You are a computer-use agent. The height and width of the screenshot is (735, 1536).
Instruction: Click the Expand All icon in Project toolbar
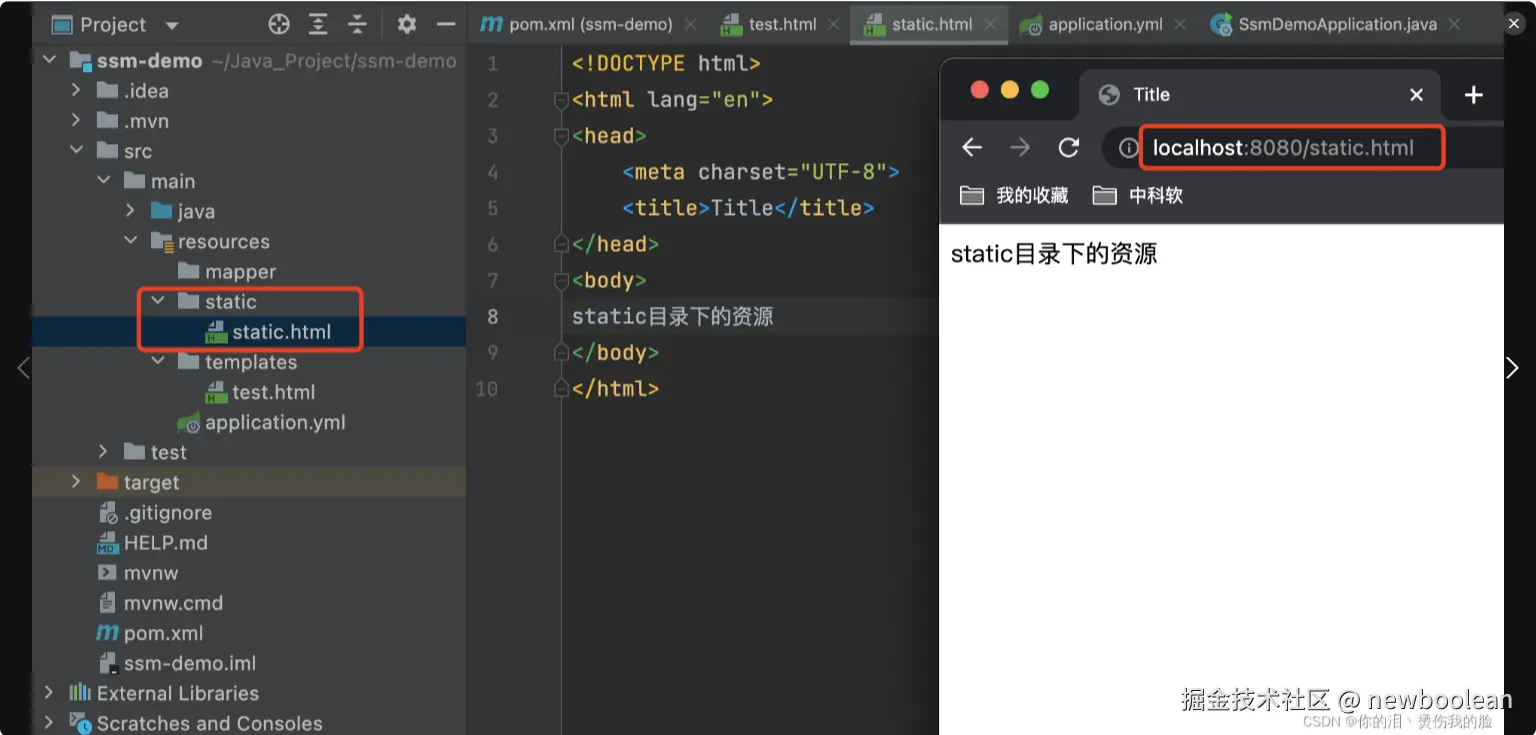318,24
